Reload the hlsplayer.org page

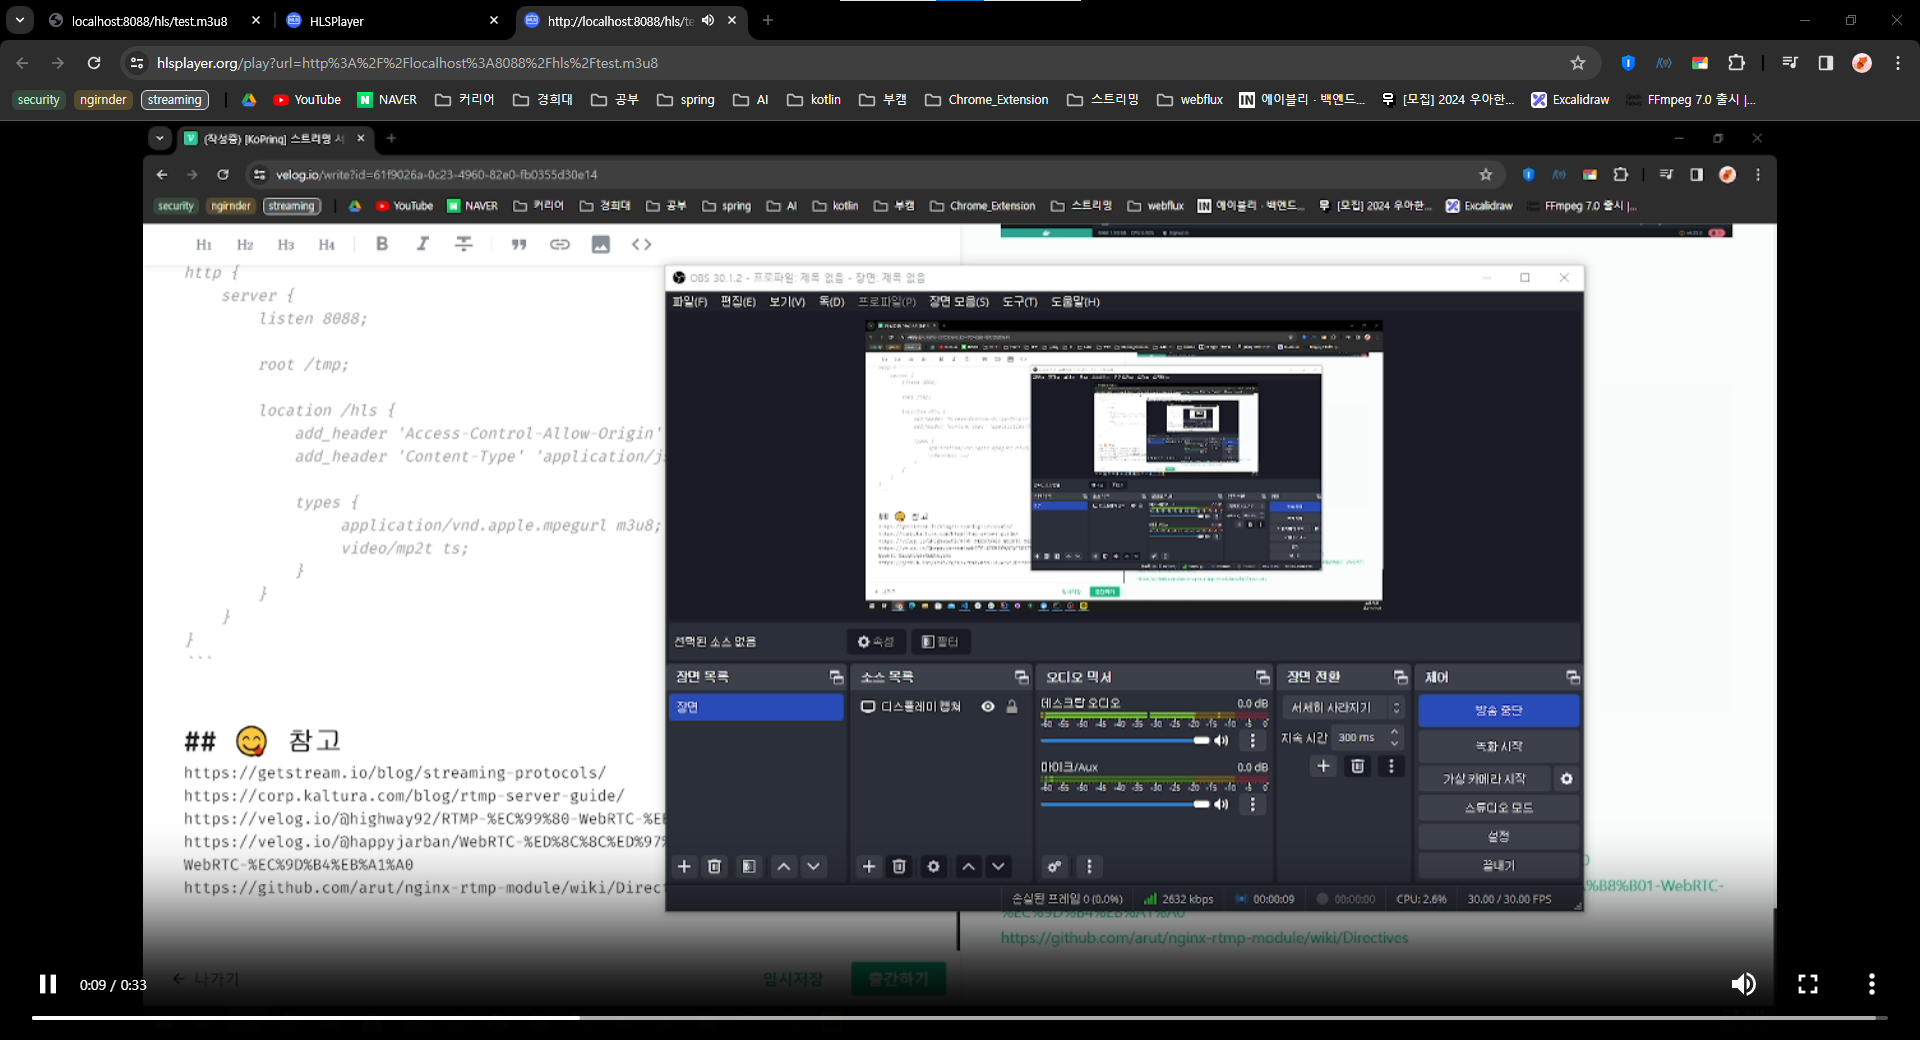(x=94, y=63)
